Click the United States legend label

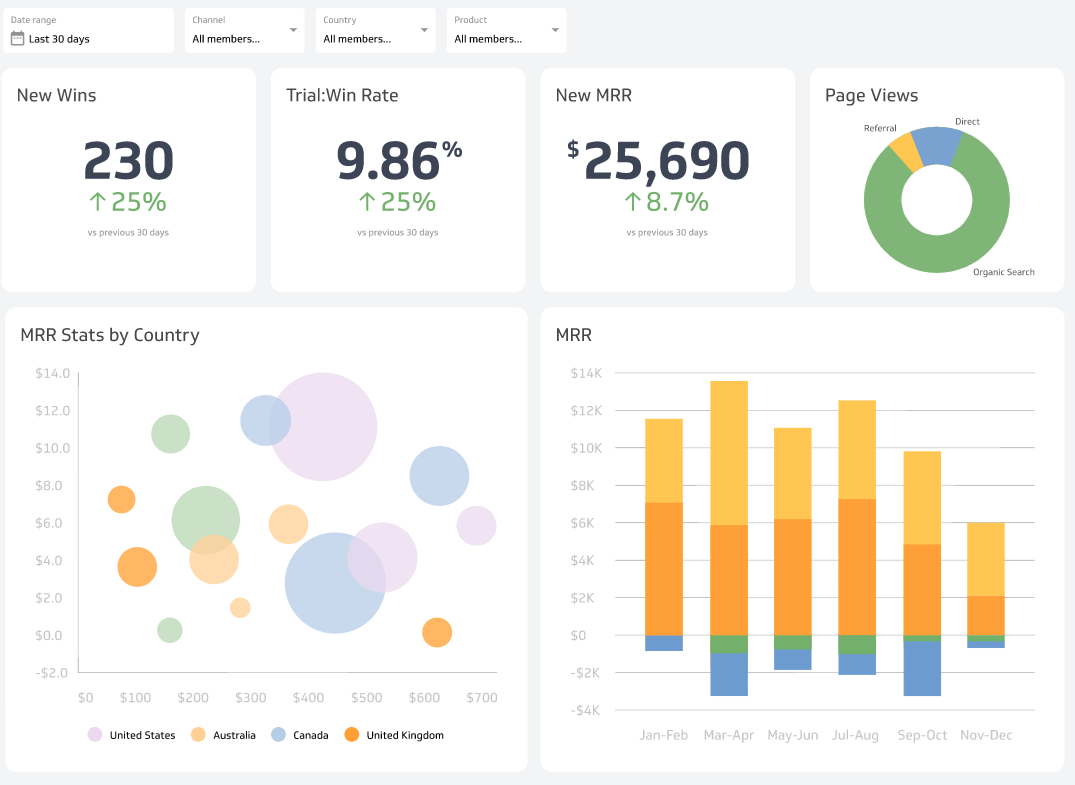(x=143, y=735)
